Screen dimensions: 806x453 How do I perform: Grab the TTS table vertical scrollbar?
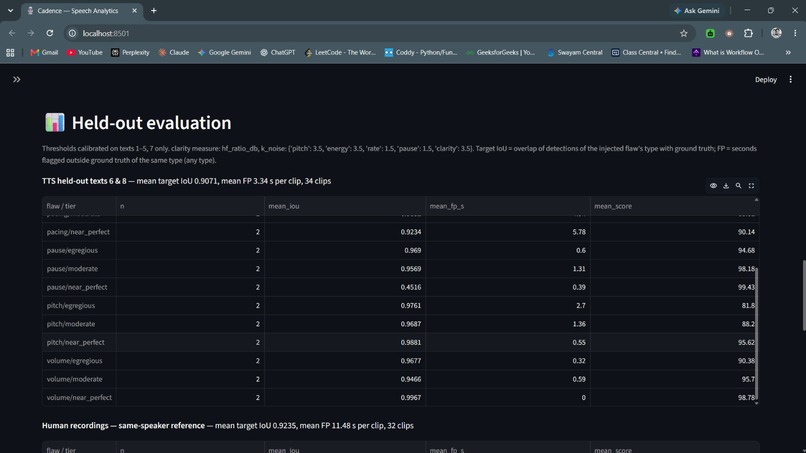tap(756, 334)
